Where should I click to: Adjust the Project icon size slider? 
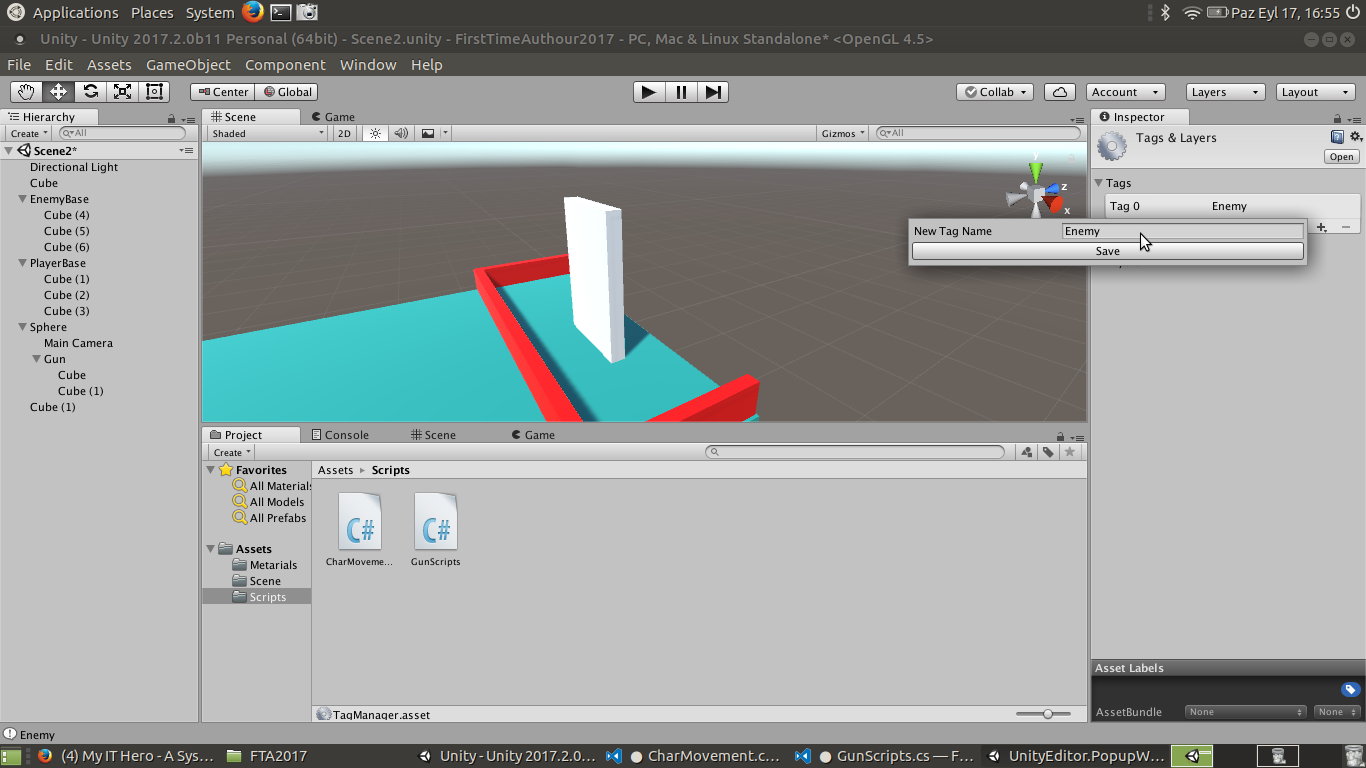[x=1042, y=714]
